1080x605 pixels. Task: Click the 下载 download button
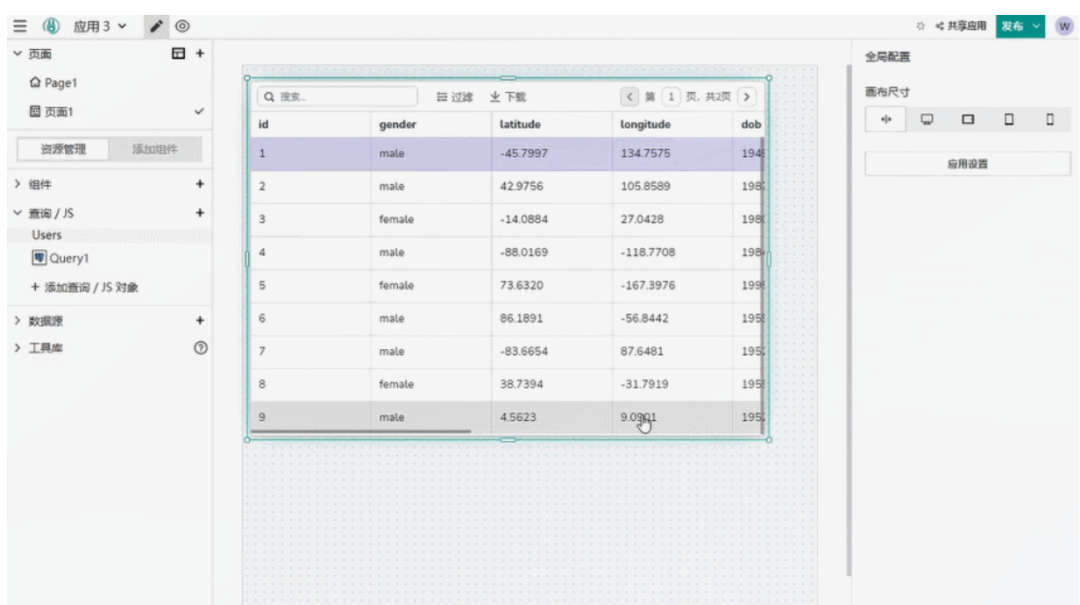(x=508, y=97)
